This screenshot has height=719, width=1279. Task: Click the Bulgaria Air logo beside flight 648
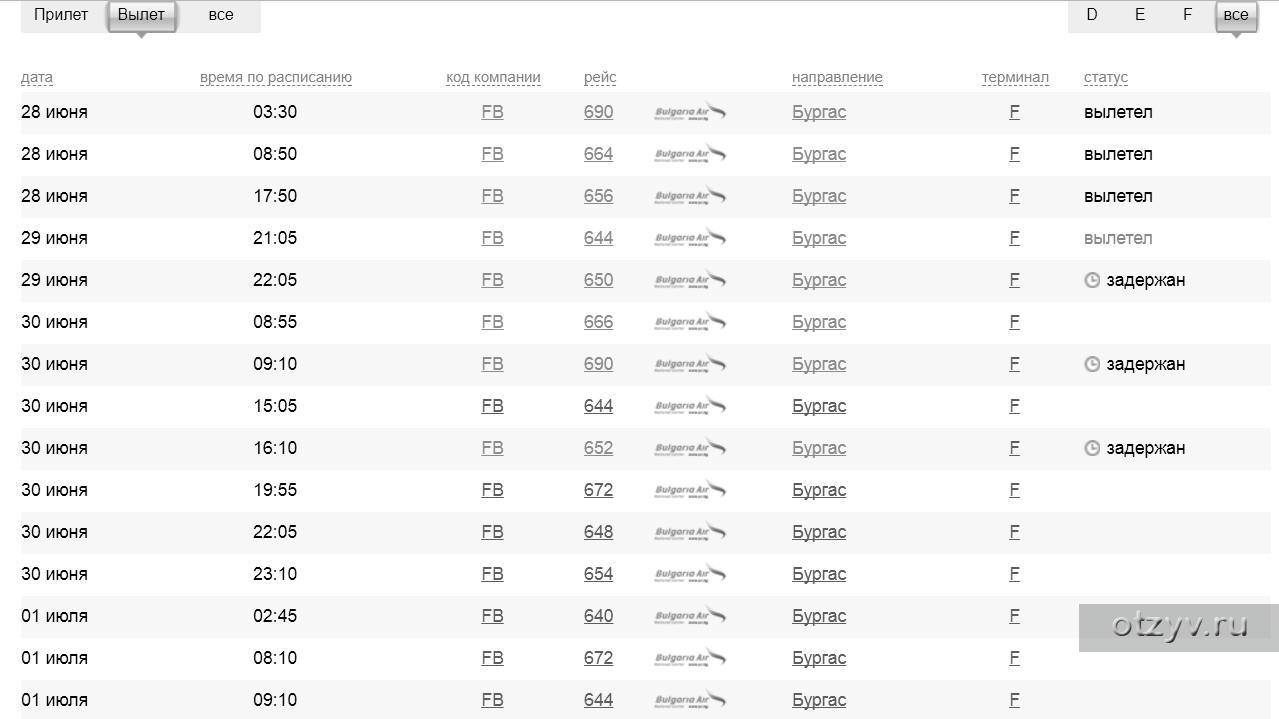pos(690,532)
